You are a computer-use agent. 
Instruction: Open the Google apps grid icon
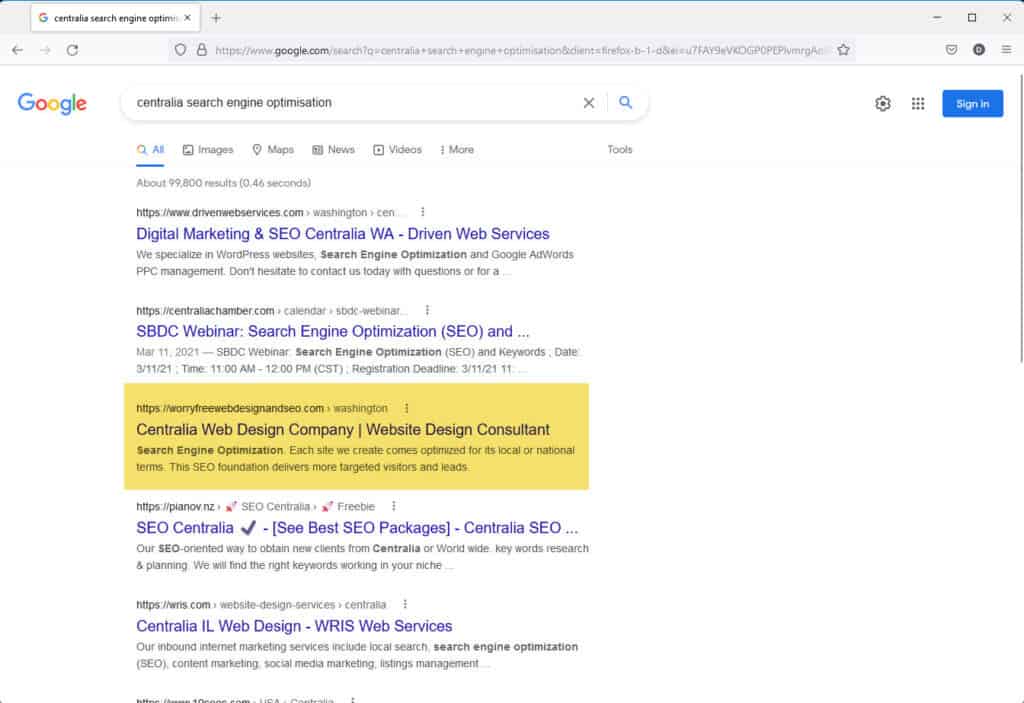(918, 103)
